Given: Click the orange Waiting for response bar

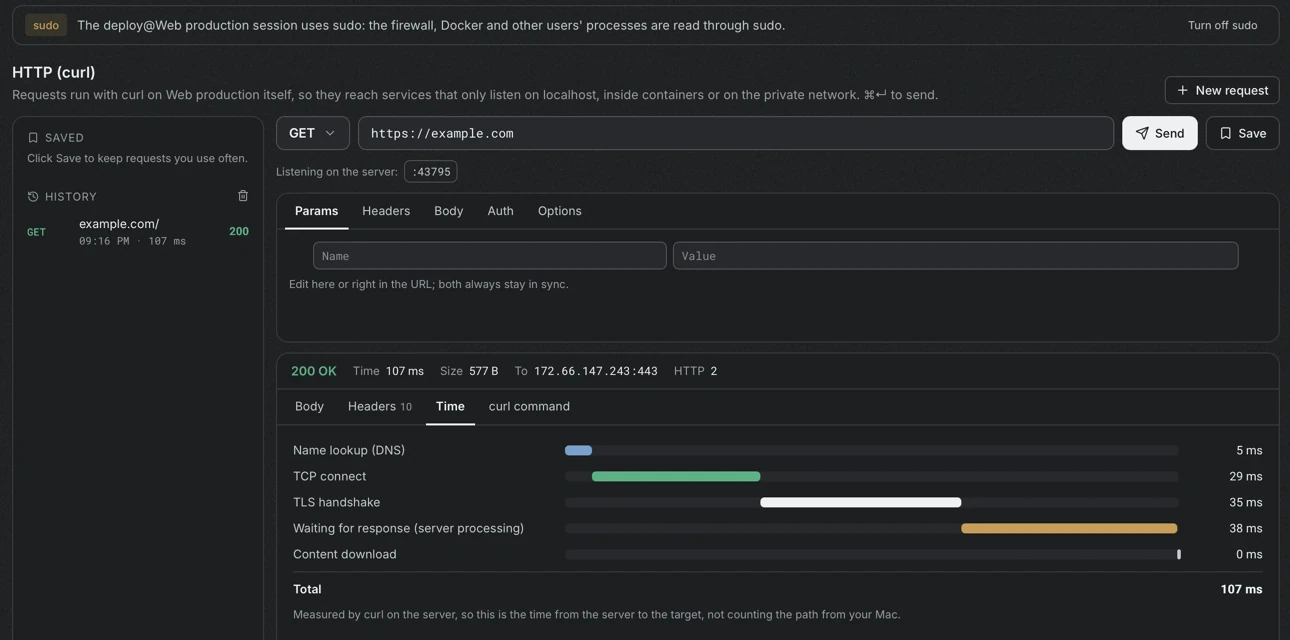Looking at the screenshot, I should tap(1069, 528).
